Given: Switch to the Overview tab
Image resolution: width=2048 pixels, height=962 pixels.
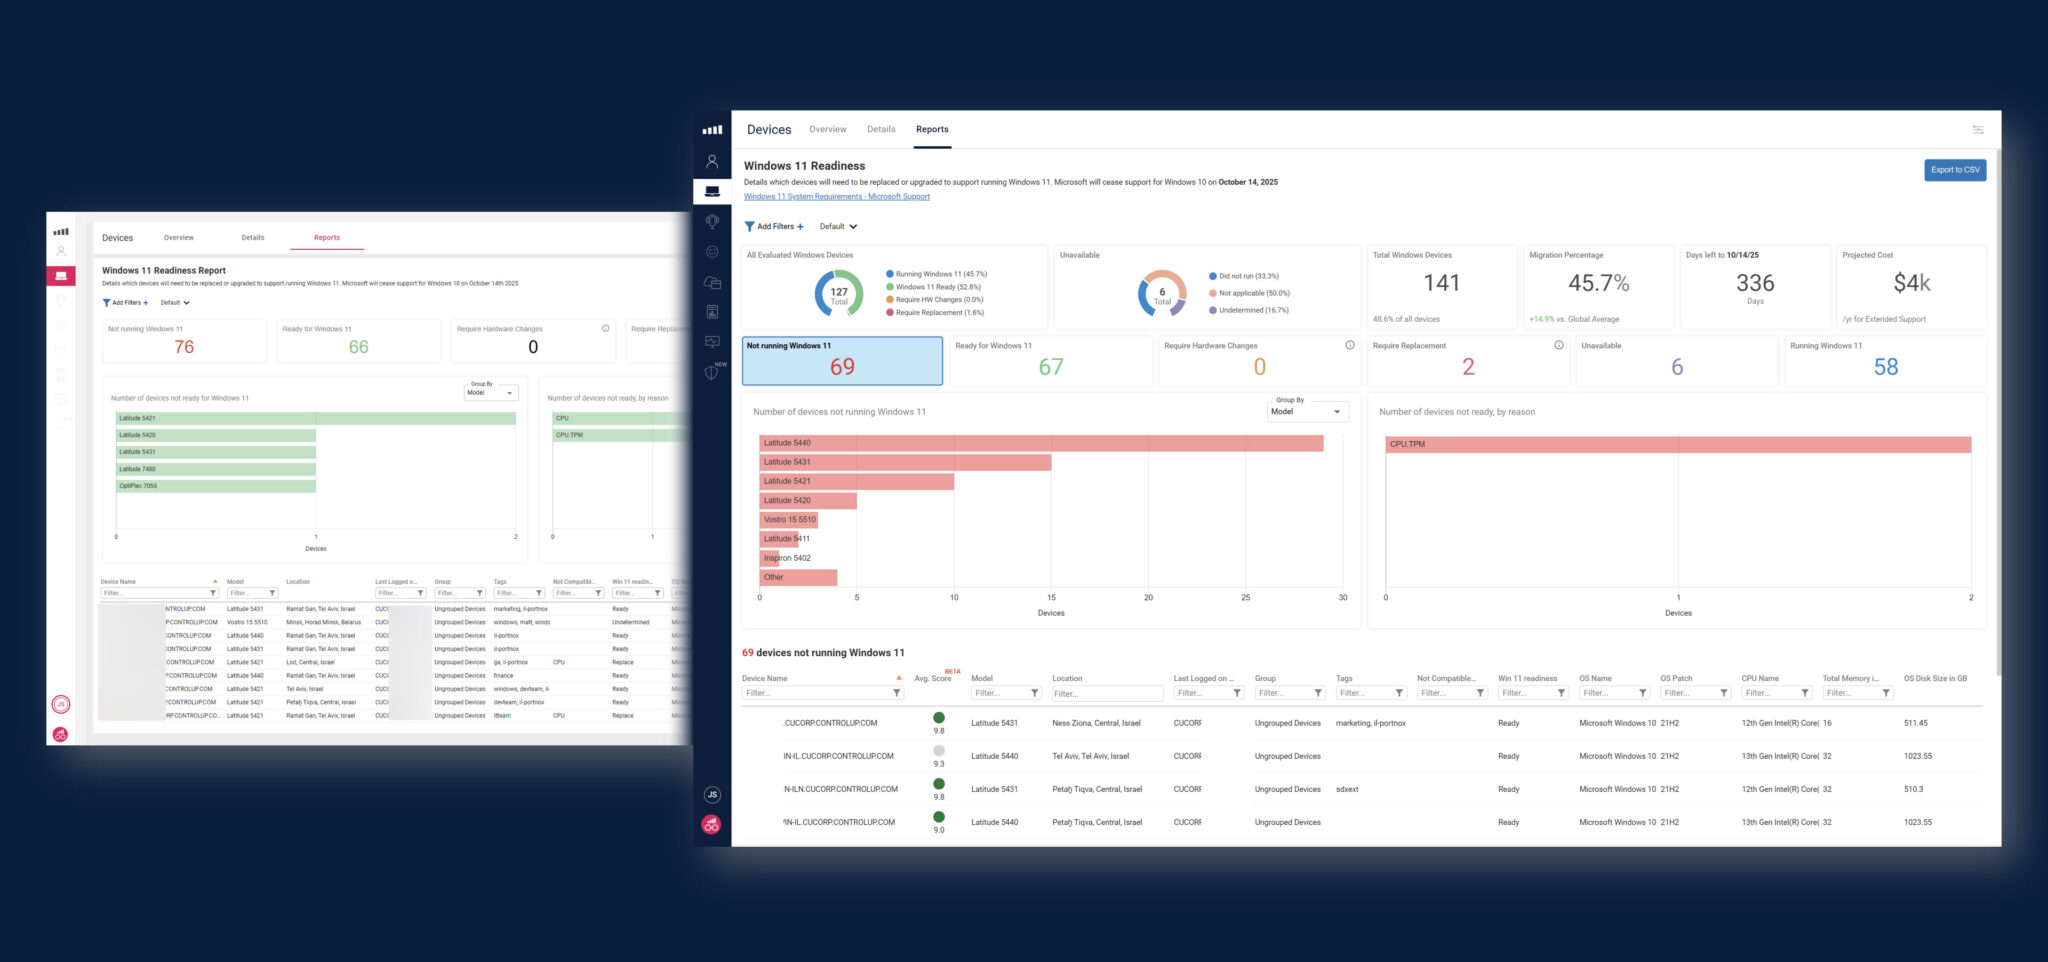Looking at the screenshot, I should (827, 129).
